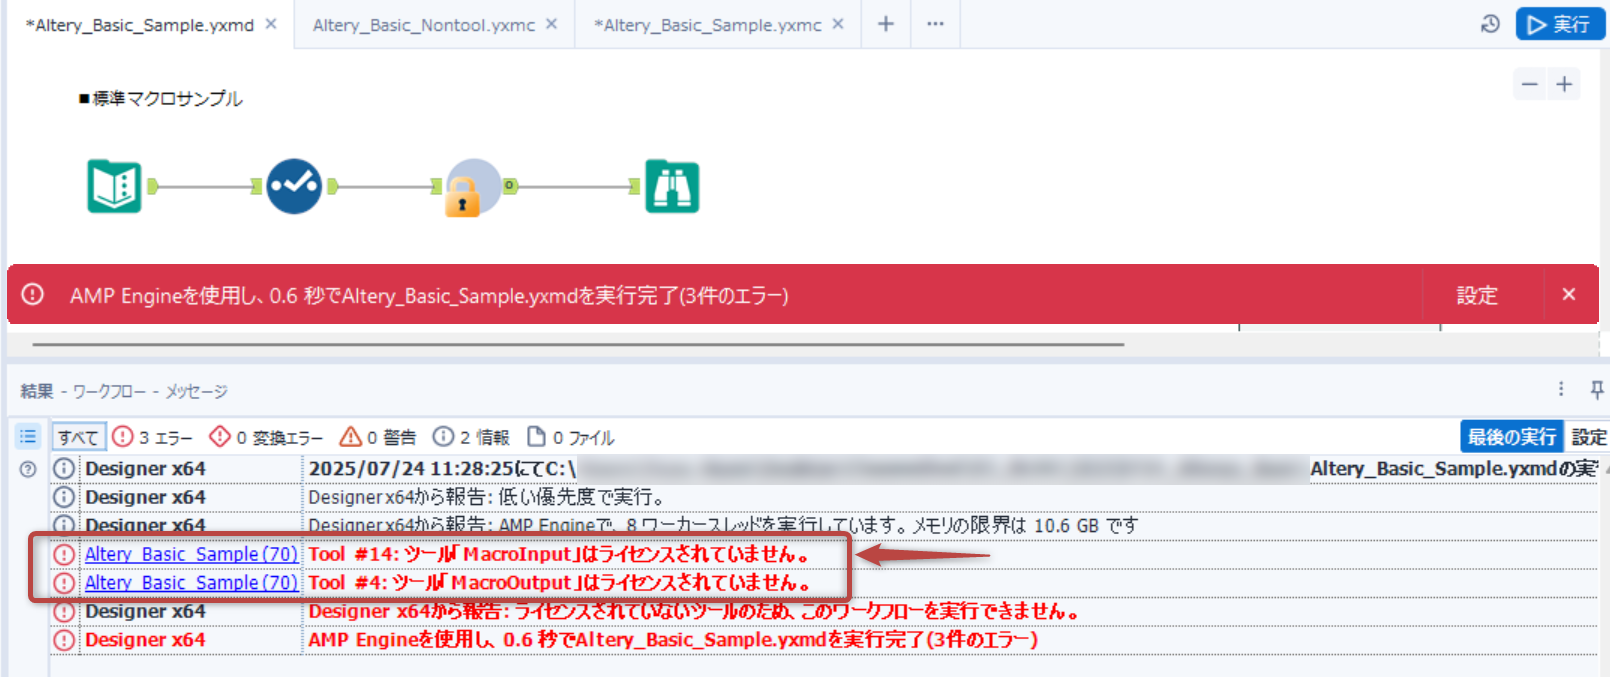Close the Altery_Basic_Sample.yxmc tab

coord(838,24)
